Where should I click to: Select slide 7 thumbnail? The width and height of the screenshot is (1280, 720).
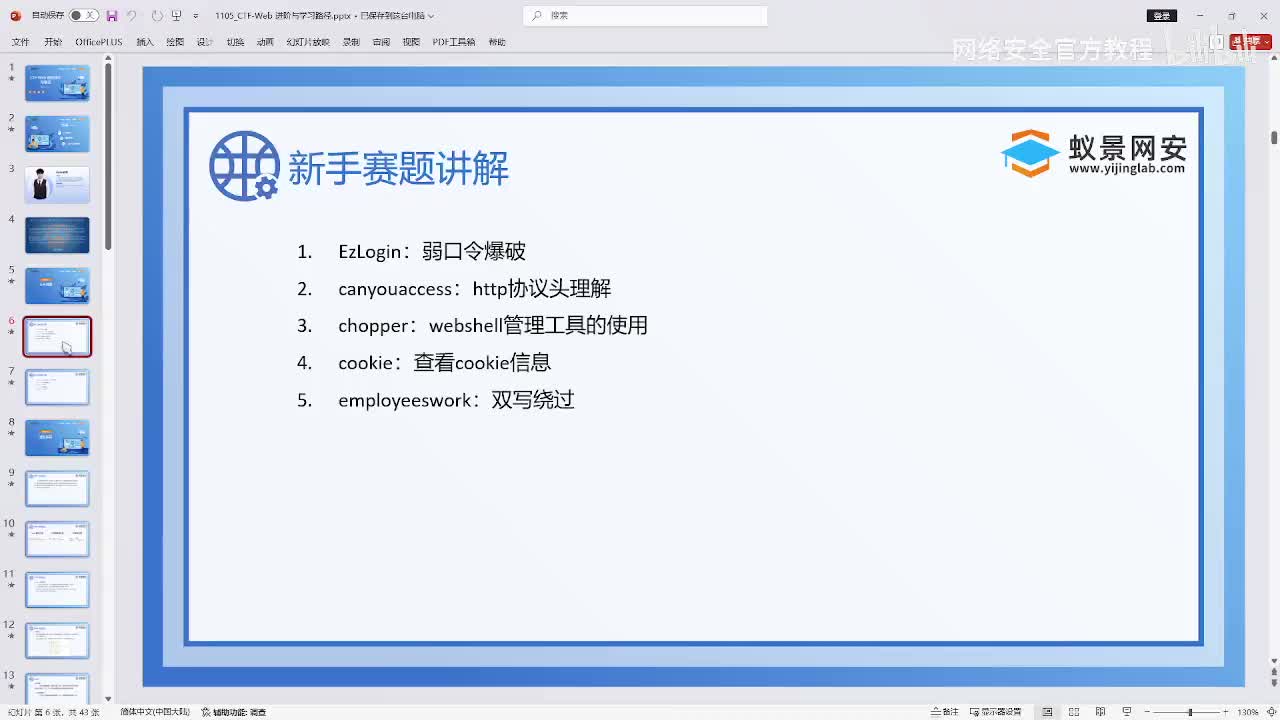point(57,387)
